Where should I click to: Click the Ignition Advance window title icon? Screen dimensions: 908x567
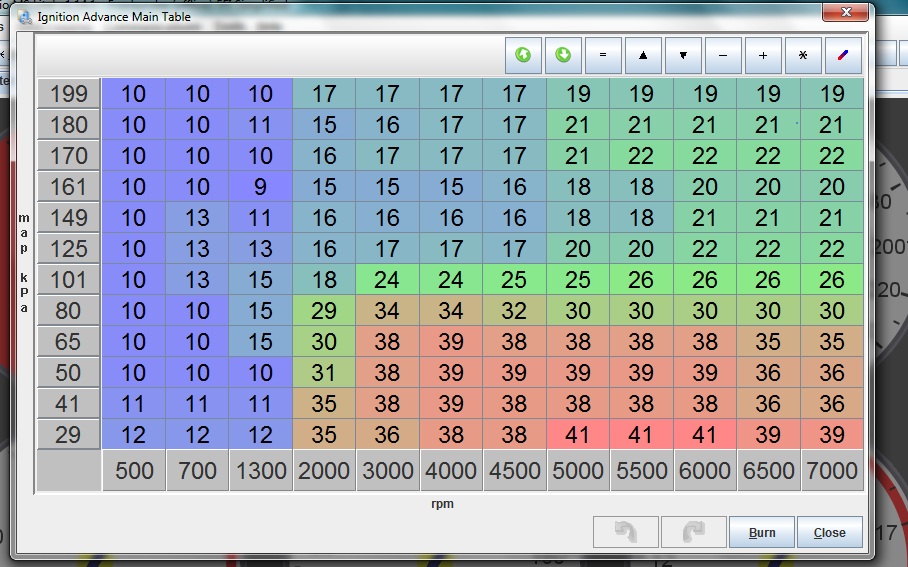coord(24,17)
